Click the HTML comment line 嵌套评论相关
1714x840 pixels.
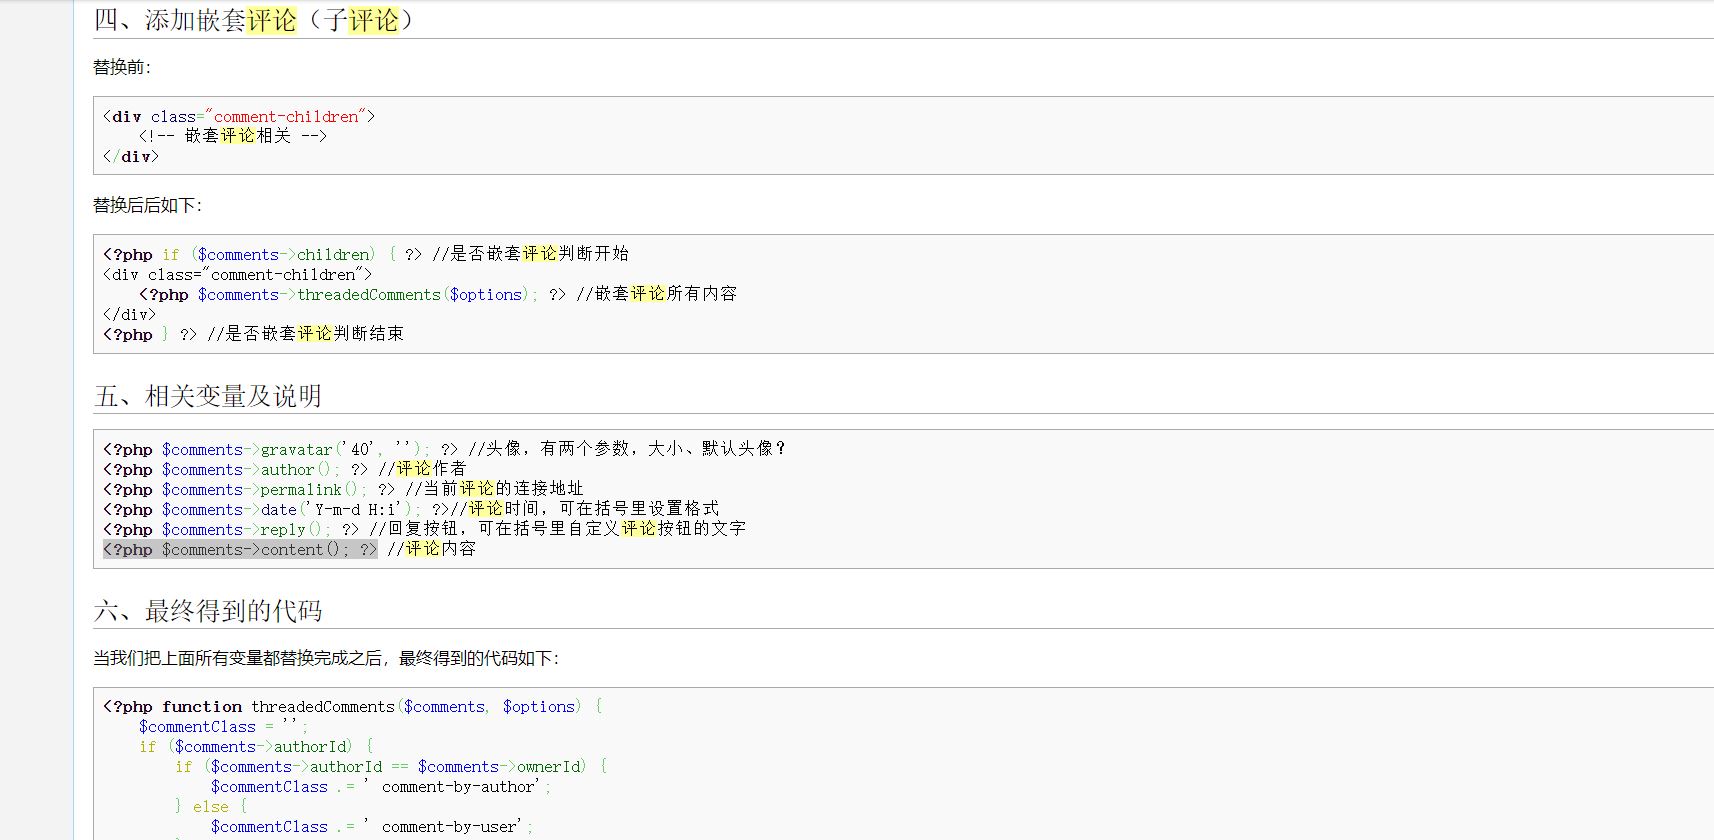tap(233, 136)
